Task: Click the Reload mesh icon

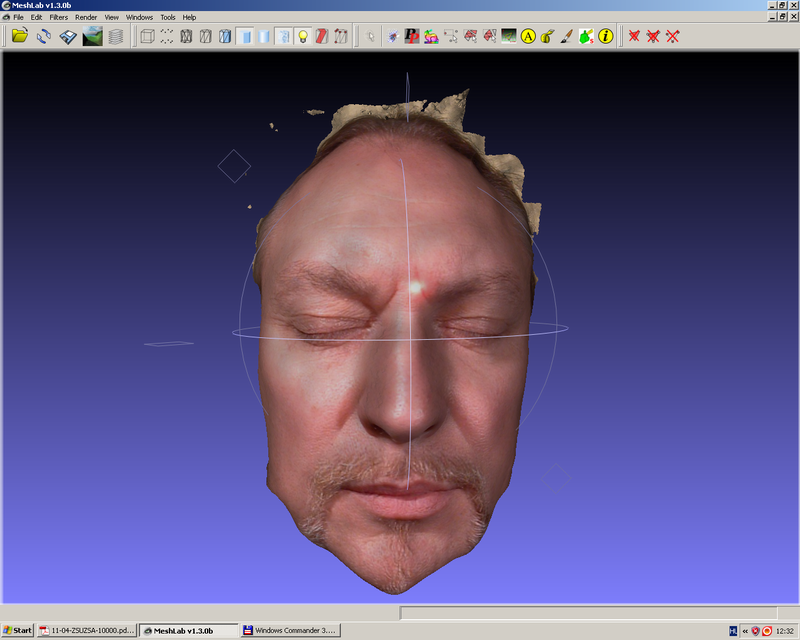Action: pyautogui.click(x=44, y=37)
